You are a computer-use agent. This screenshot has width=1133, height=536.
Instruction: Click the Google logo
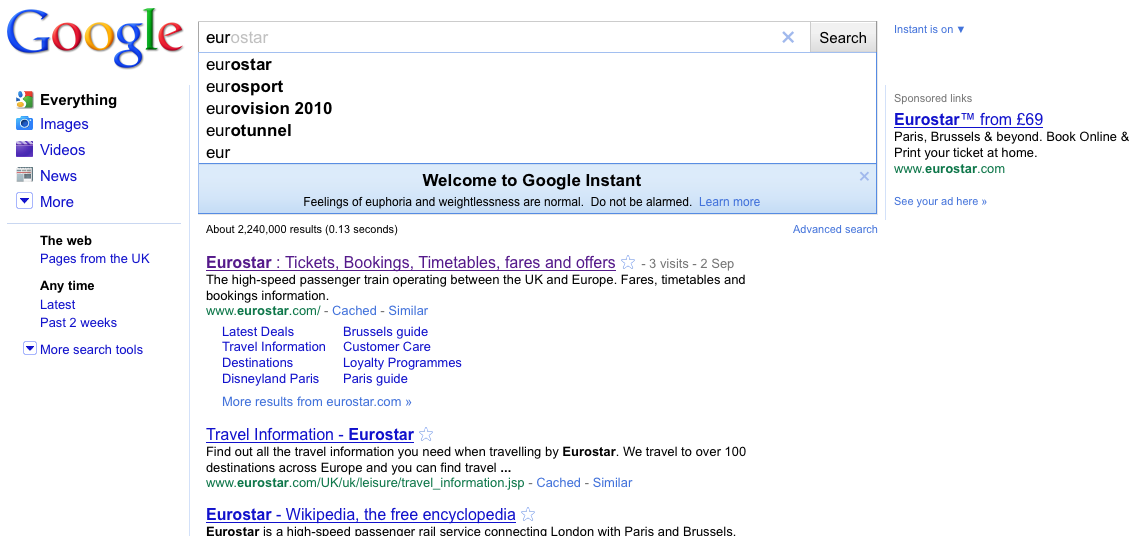[95, 38]
